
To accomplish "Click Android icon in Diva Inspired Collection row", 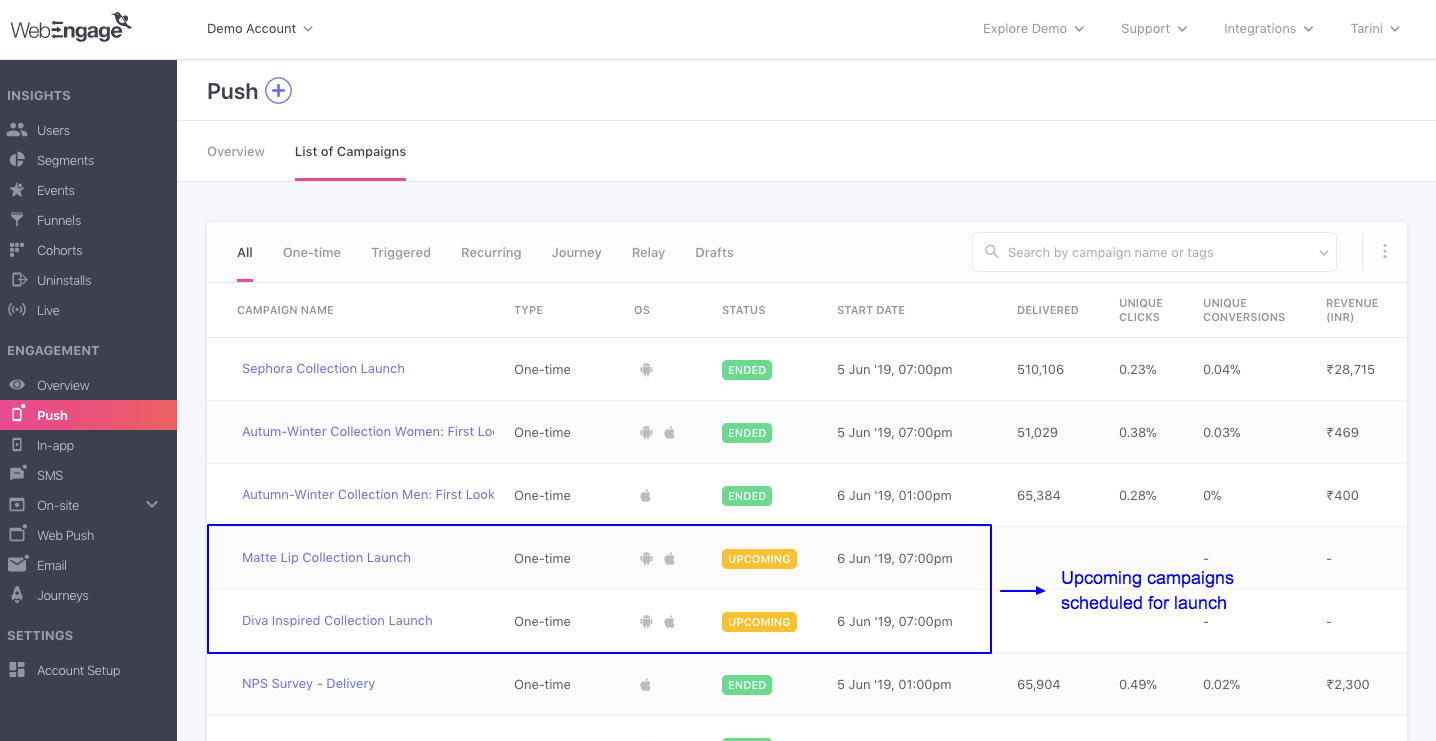I will (646, 621).
